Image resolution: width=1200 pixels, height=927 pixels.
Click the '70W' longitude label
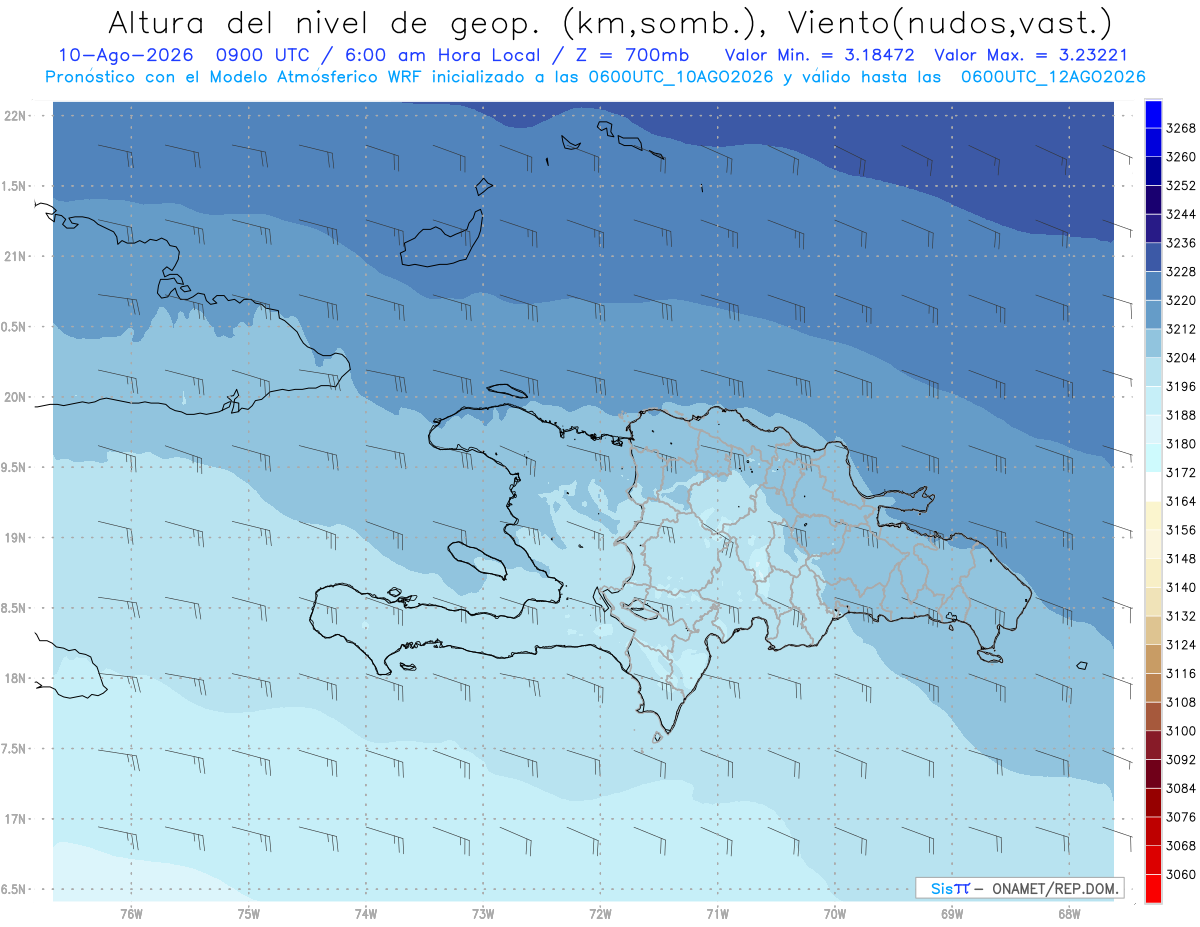(x=834, y=914)
